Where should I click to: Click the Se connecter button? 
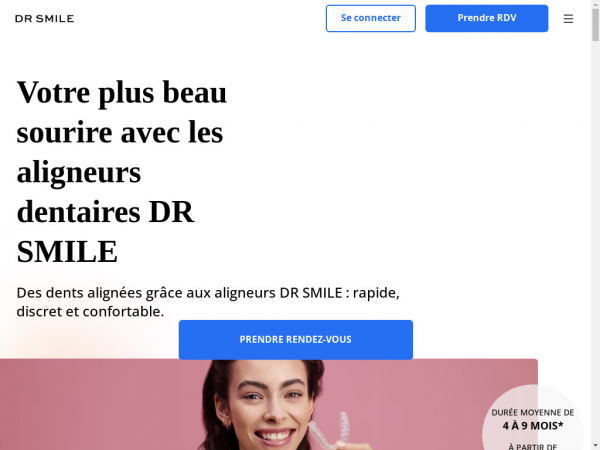click(370, 18)
